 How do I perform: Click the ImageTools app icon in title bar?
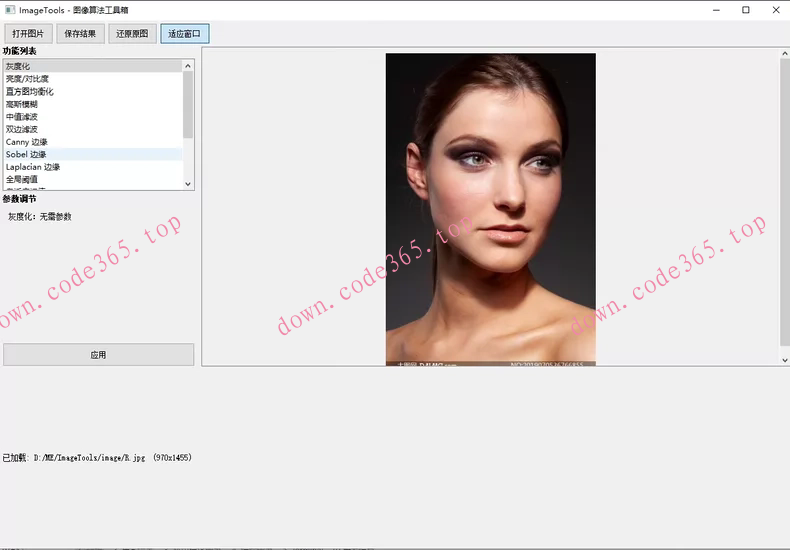(x=9, y=9)
